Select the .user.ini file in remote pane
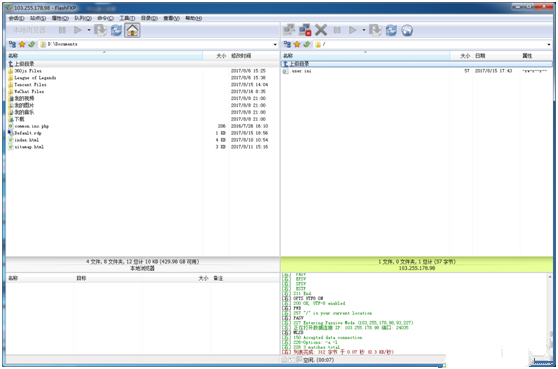Image resolution: width=558 pixels, height=369 pixels. coord(417,71)
